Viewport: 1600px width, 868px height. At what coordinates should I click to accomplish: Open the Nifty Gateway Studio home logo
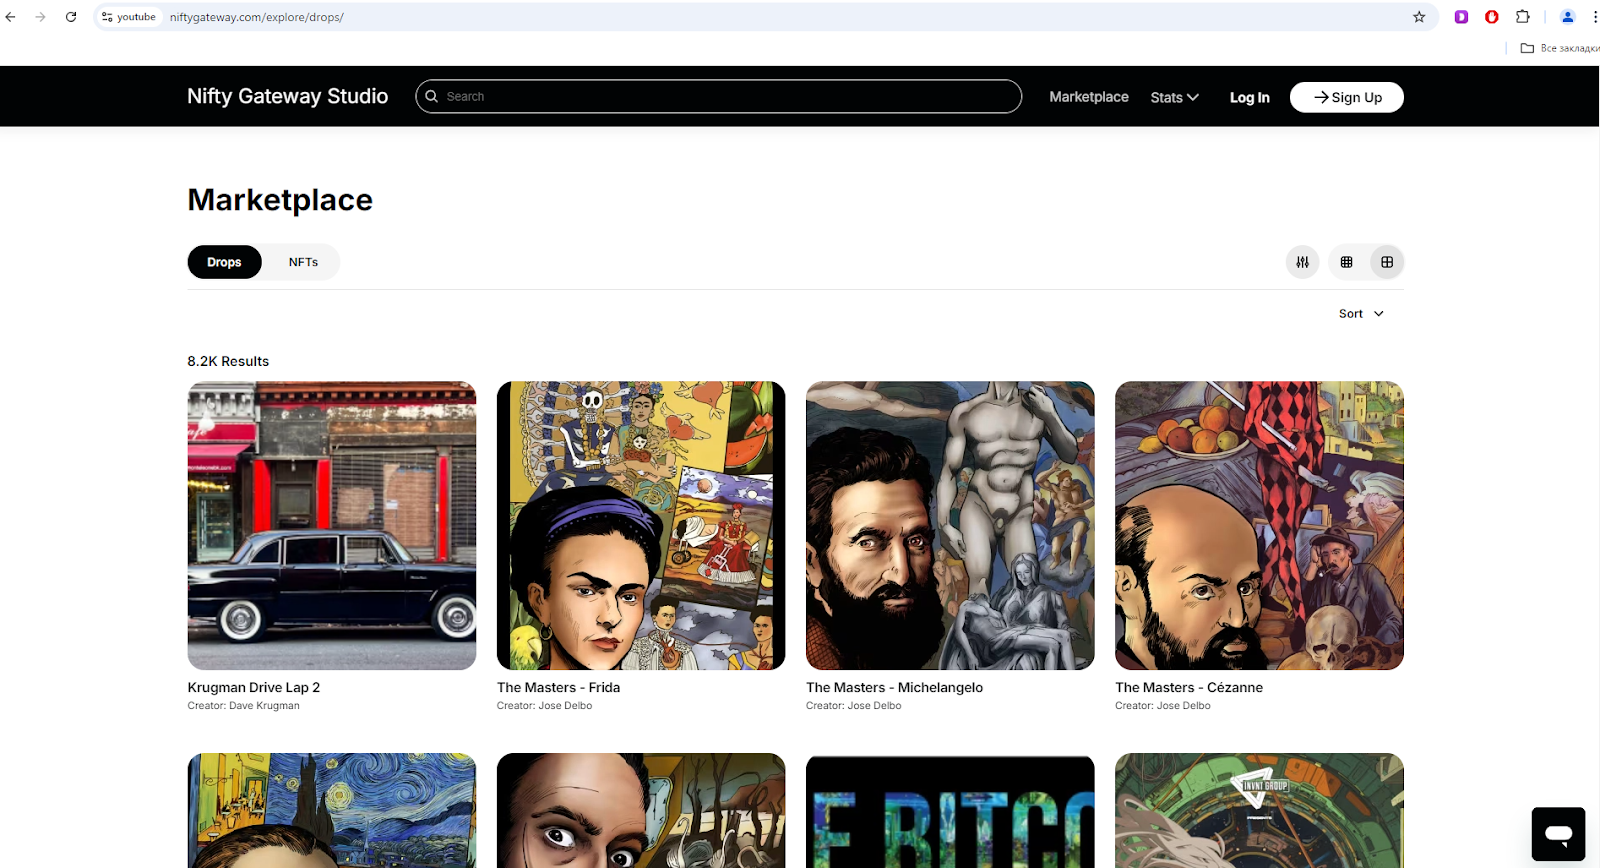pyautogui.click(x=288, y=97)
